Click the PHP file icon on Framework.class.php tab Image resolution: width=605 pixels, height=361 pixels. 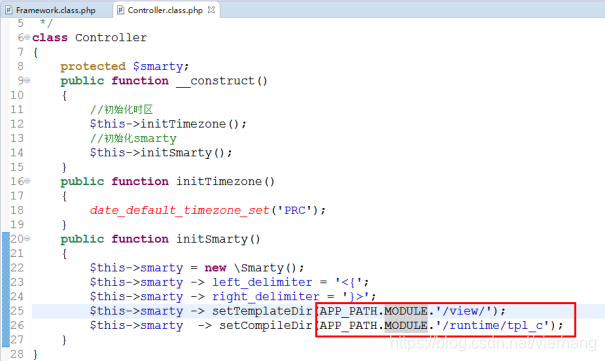click(x=8, y=10)
